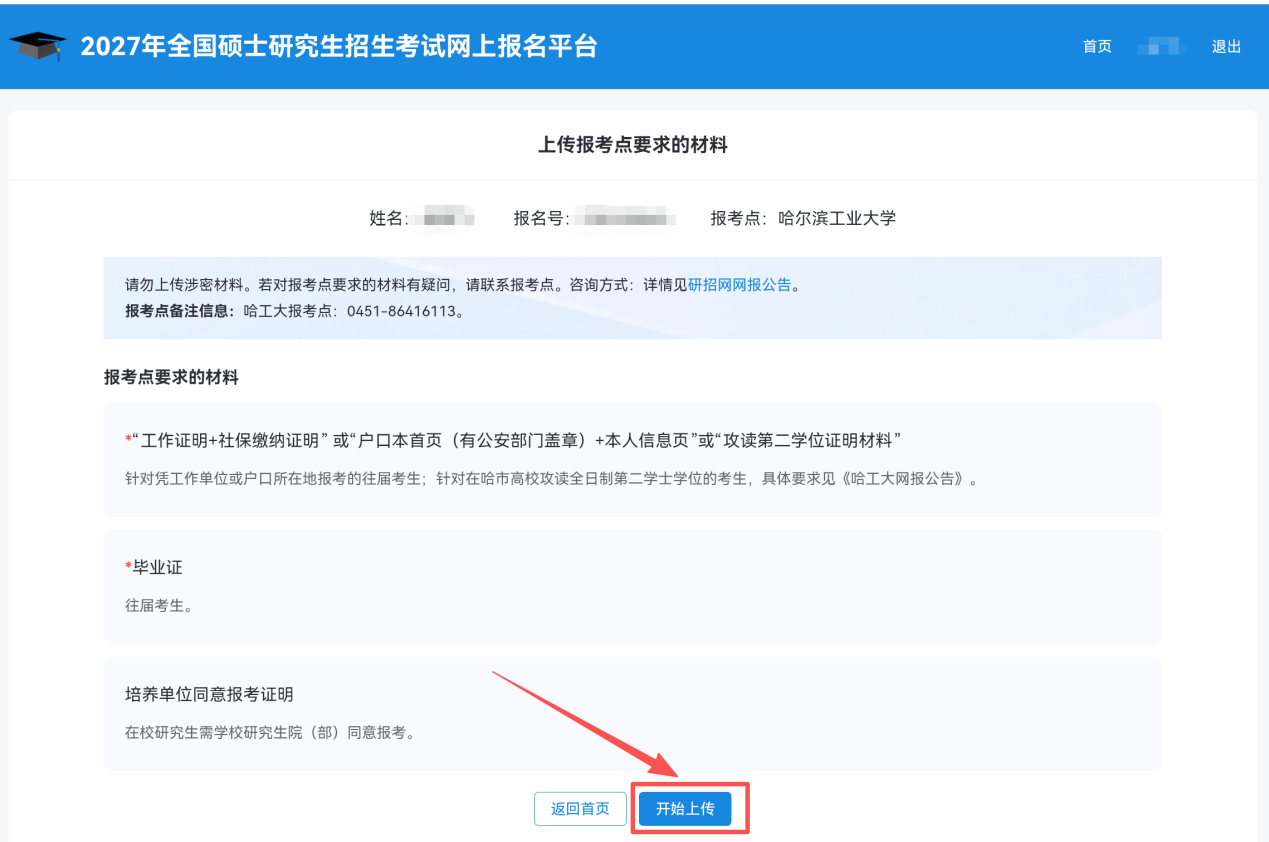
Task: Open the blurred username in the header
Action: (x=1162, y=47)
